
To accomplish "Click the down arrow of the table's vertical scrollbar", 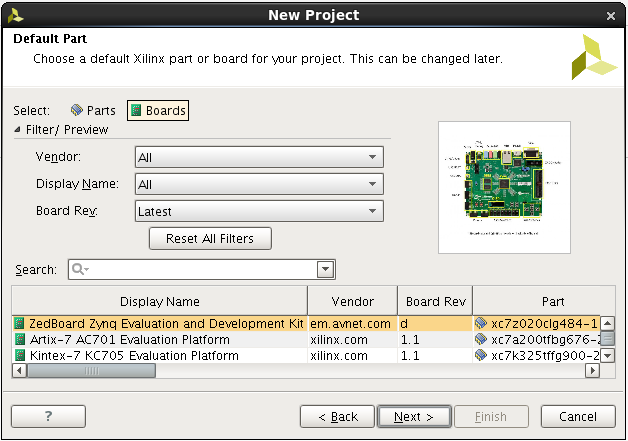I will (x=608, y=355).
